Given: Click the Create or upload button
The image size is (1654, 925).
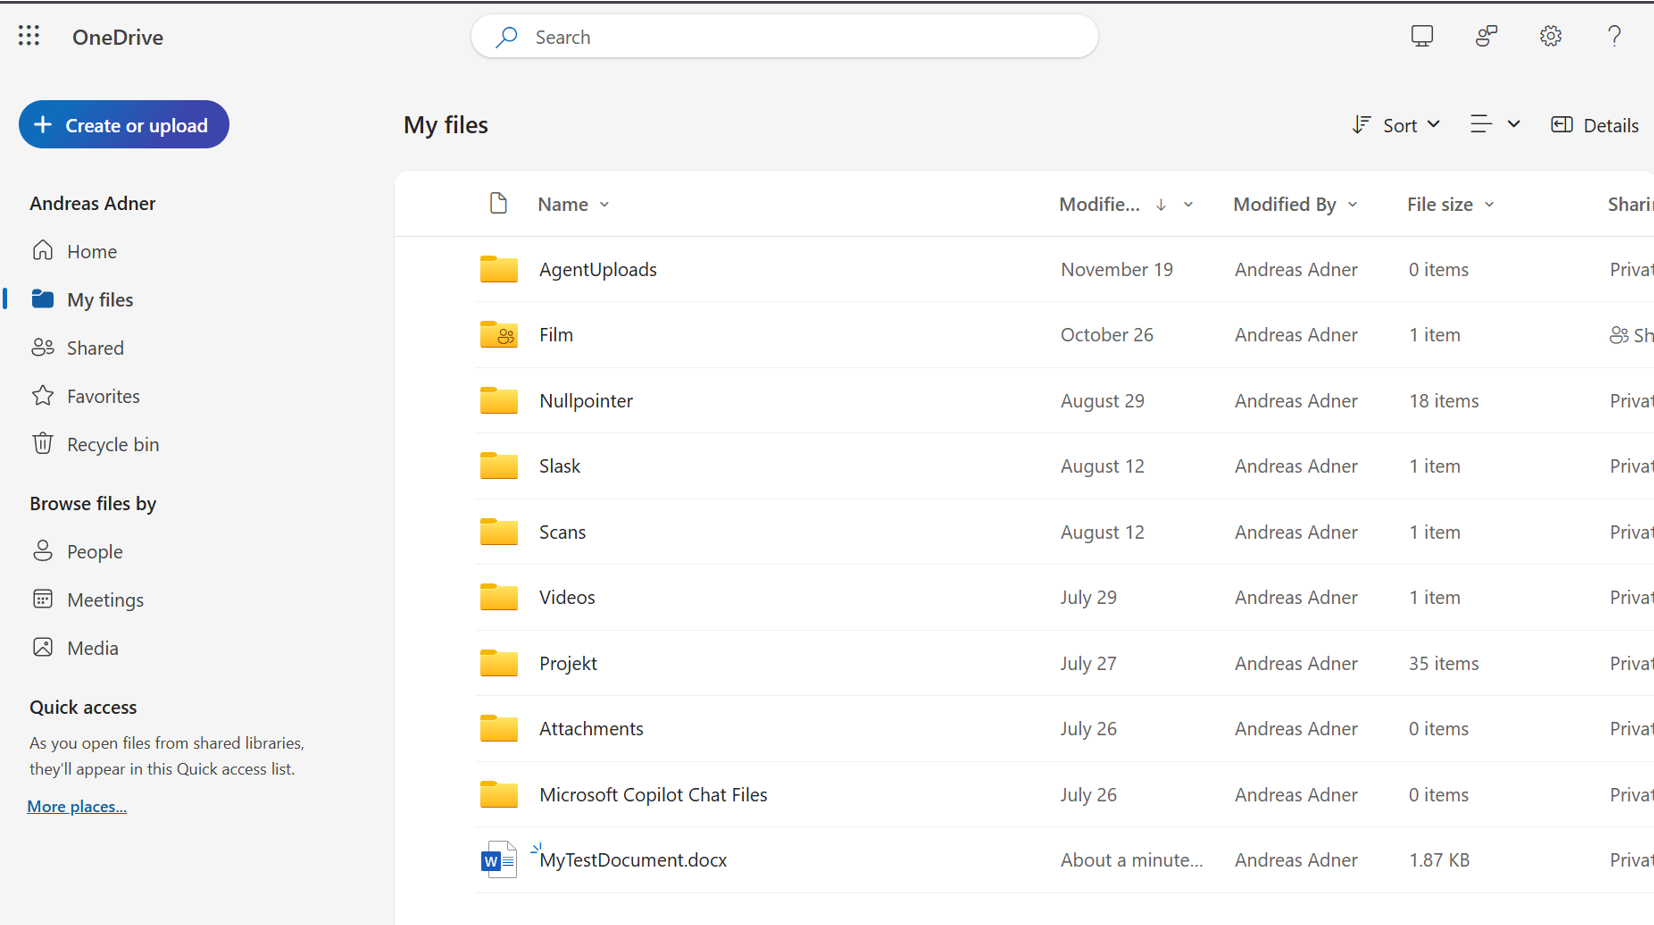Looking at the screenshot, I should [124, 125].
